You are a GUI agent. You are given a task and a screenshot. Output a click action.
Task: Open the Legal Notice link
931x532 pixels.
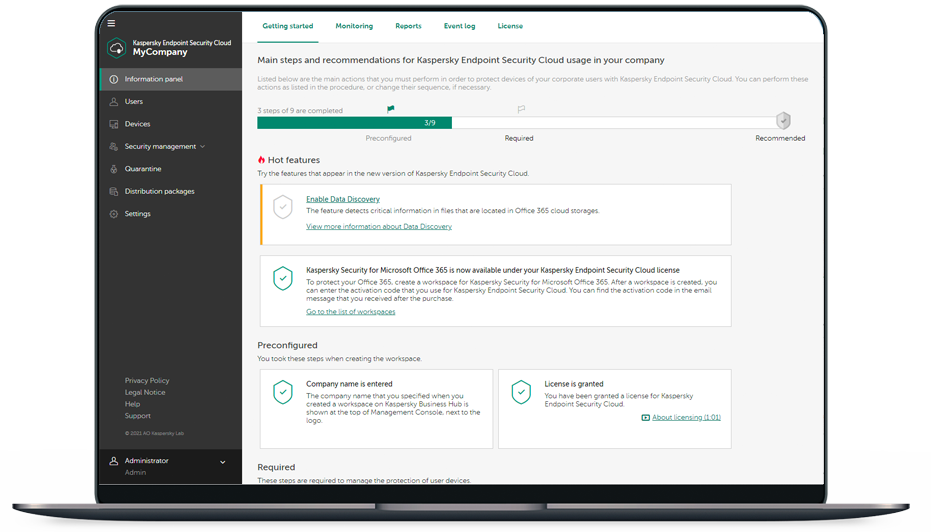click(x=145, y=392)
